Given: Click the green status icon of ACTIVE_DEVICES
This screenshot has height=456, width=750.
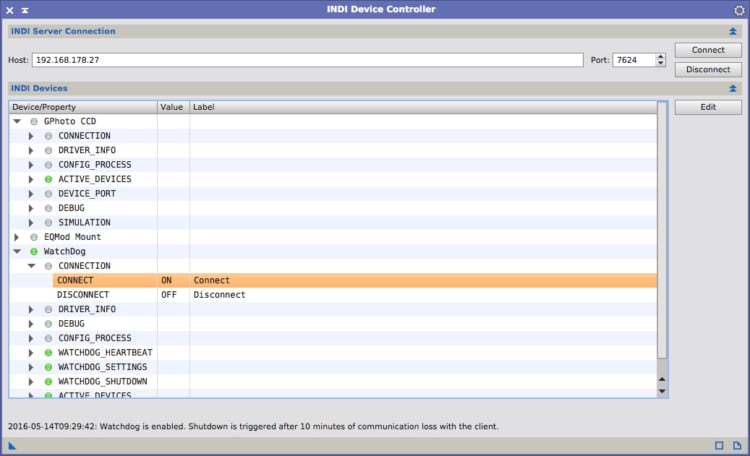Looking at the screenshot, I should [x=48, y=179].
